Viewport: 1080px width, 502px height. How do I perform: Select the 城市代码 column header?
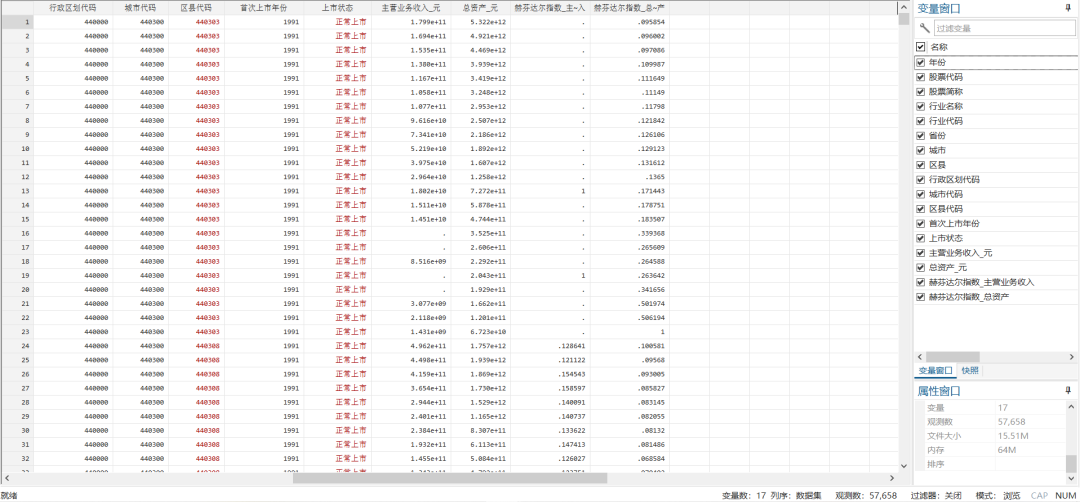click(141, 8)
